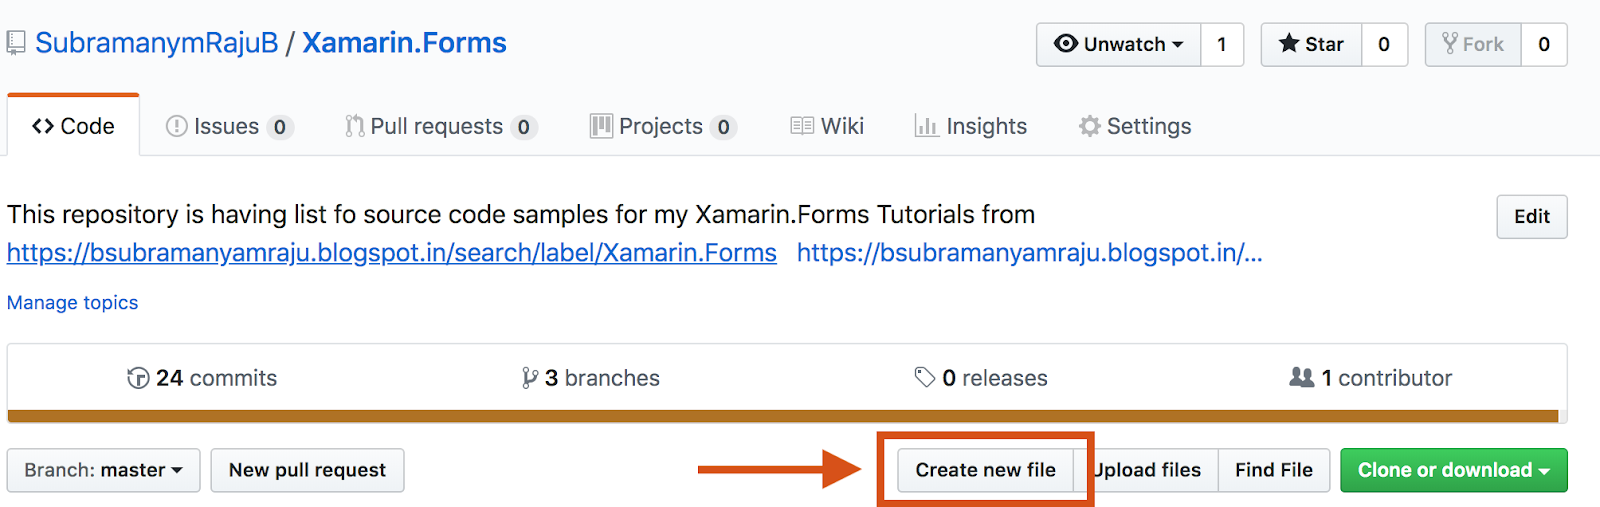Click the gear icon for Settings
Screen dimensions: 1600x507
1090,126
